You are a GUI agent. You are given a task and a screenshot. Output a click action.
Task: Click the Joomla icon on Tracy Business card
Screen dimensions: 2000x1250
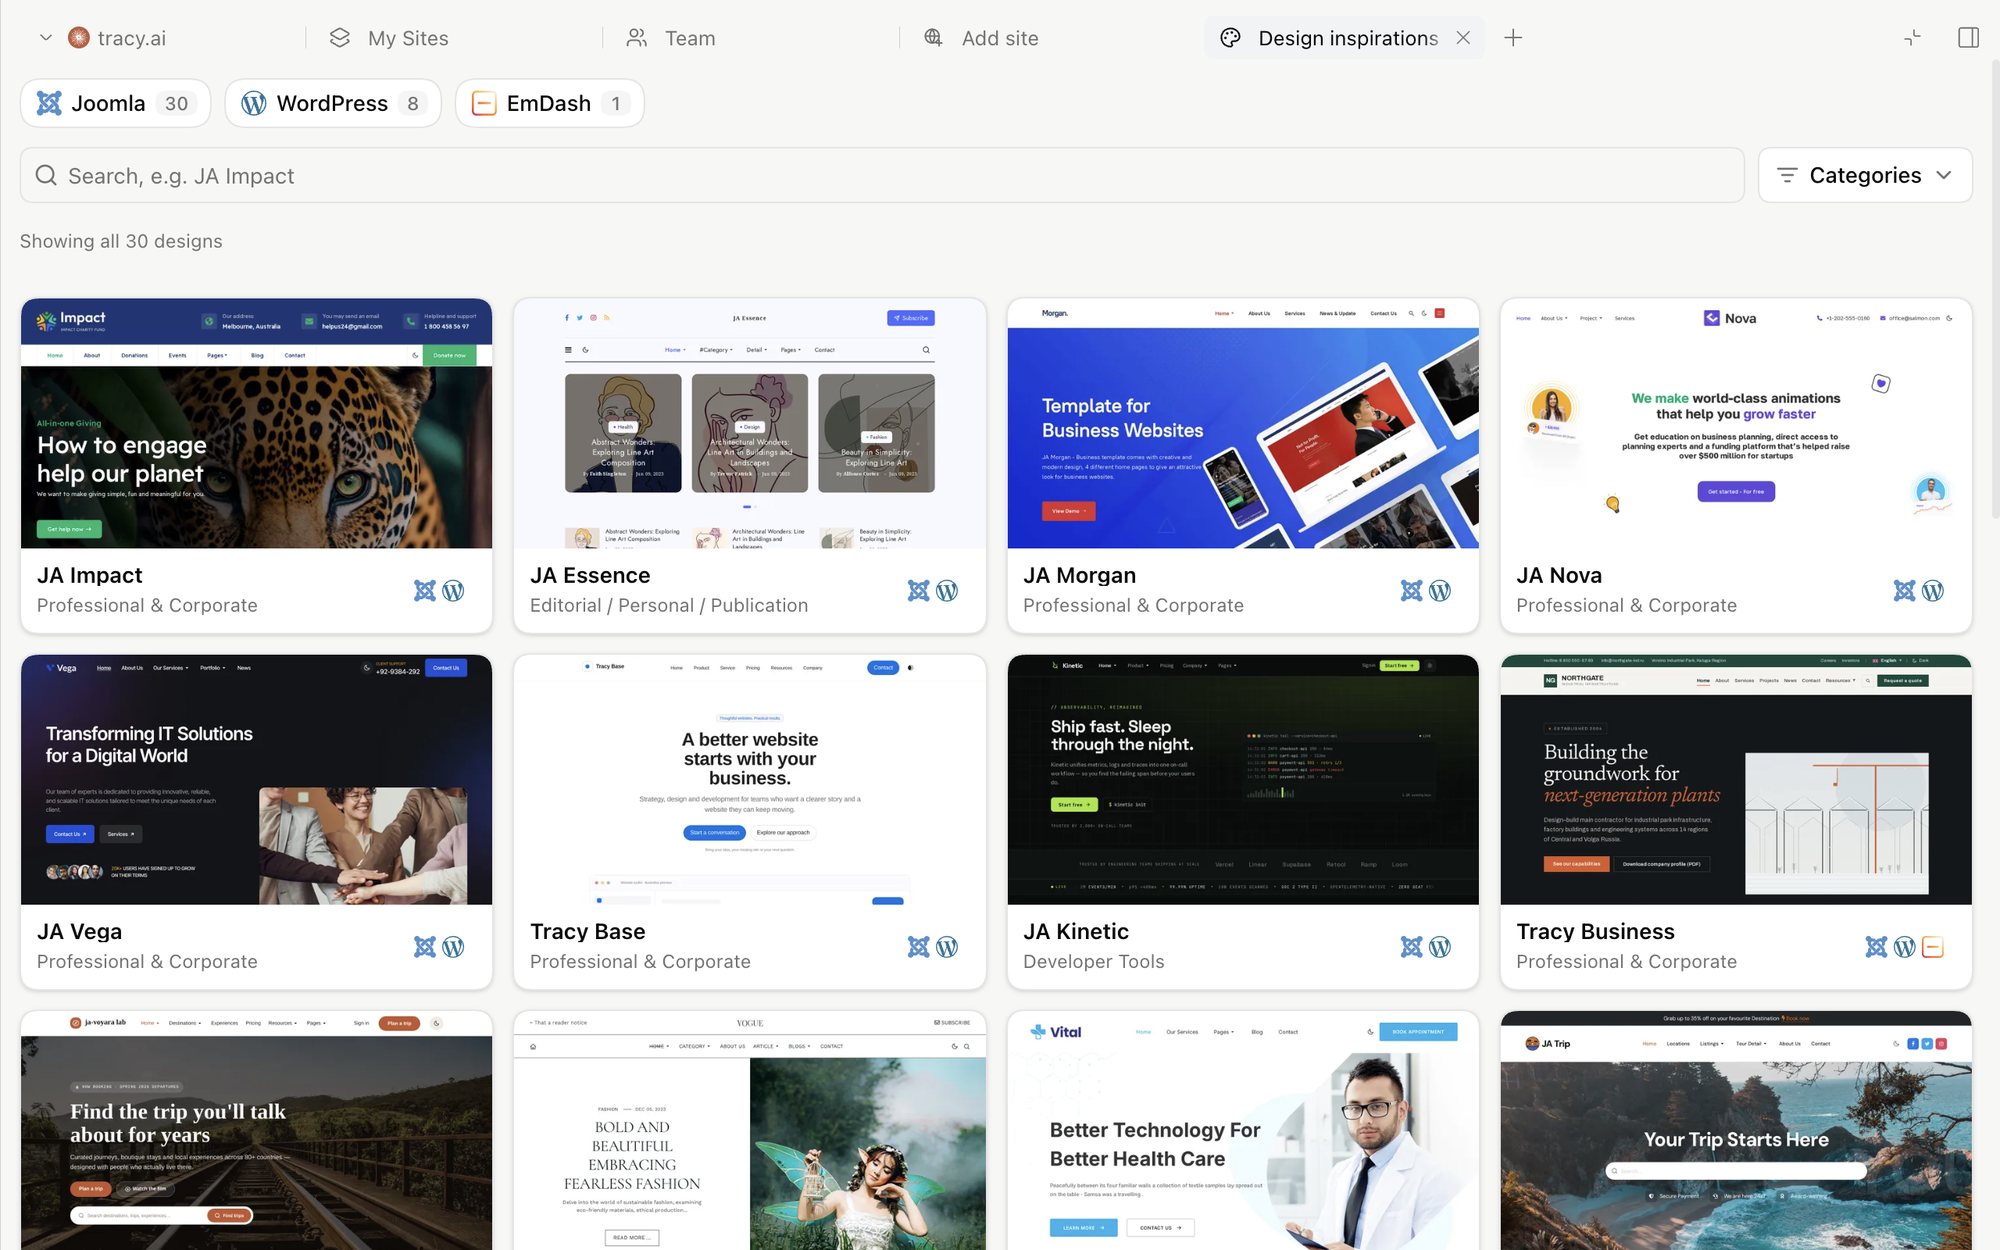pyautogui.click(x=1876, y=947)
